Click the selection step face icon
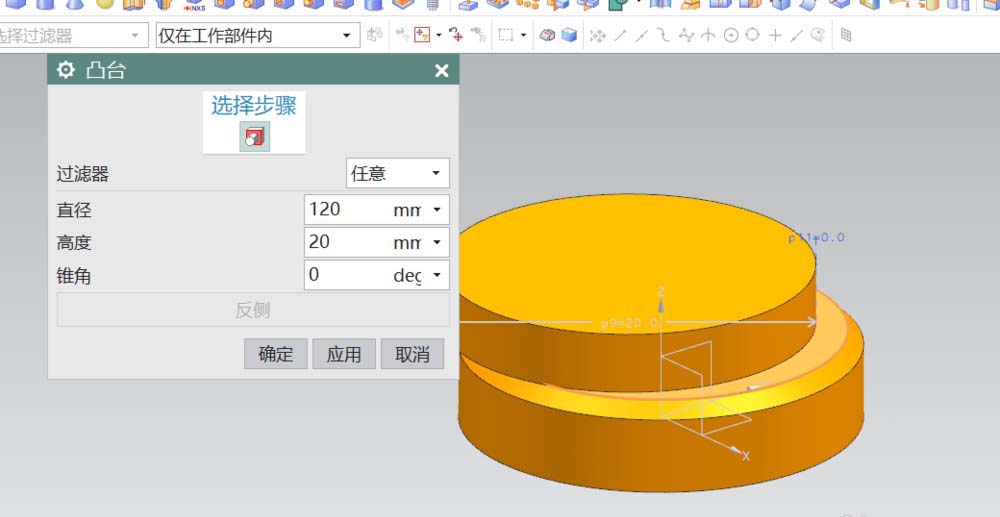 tap(254, 137)
